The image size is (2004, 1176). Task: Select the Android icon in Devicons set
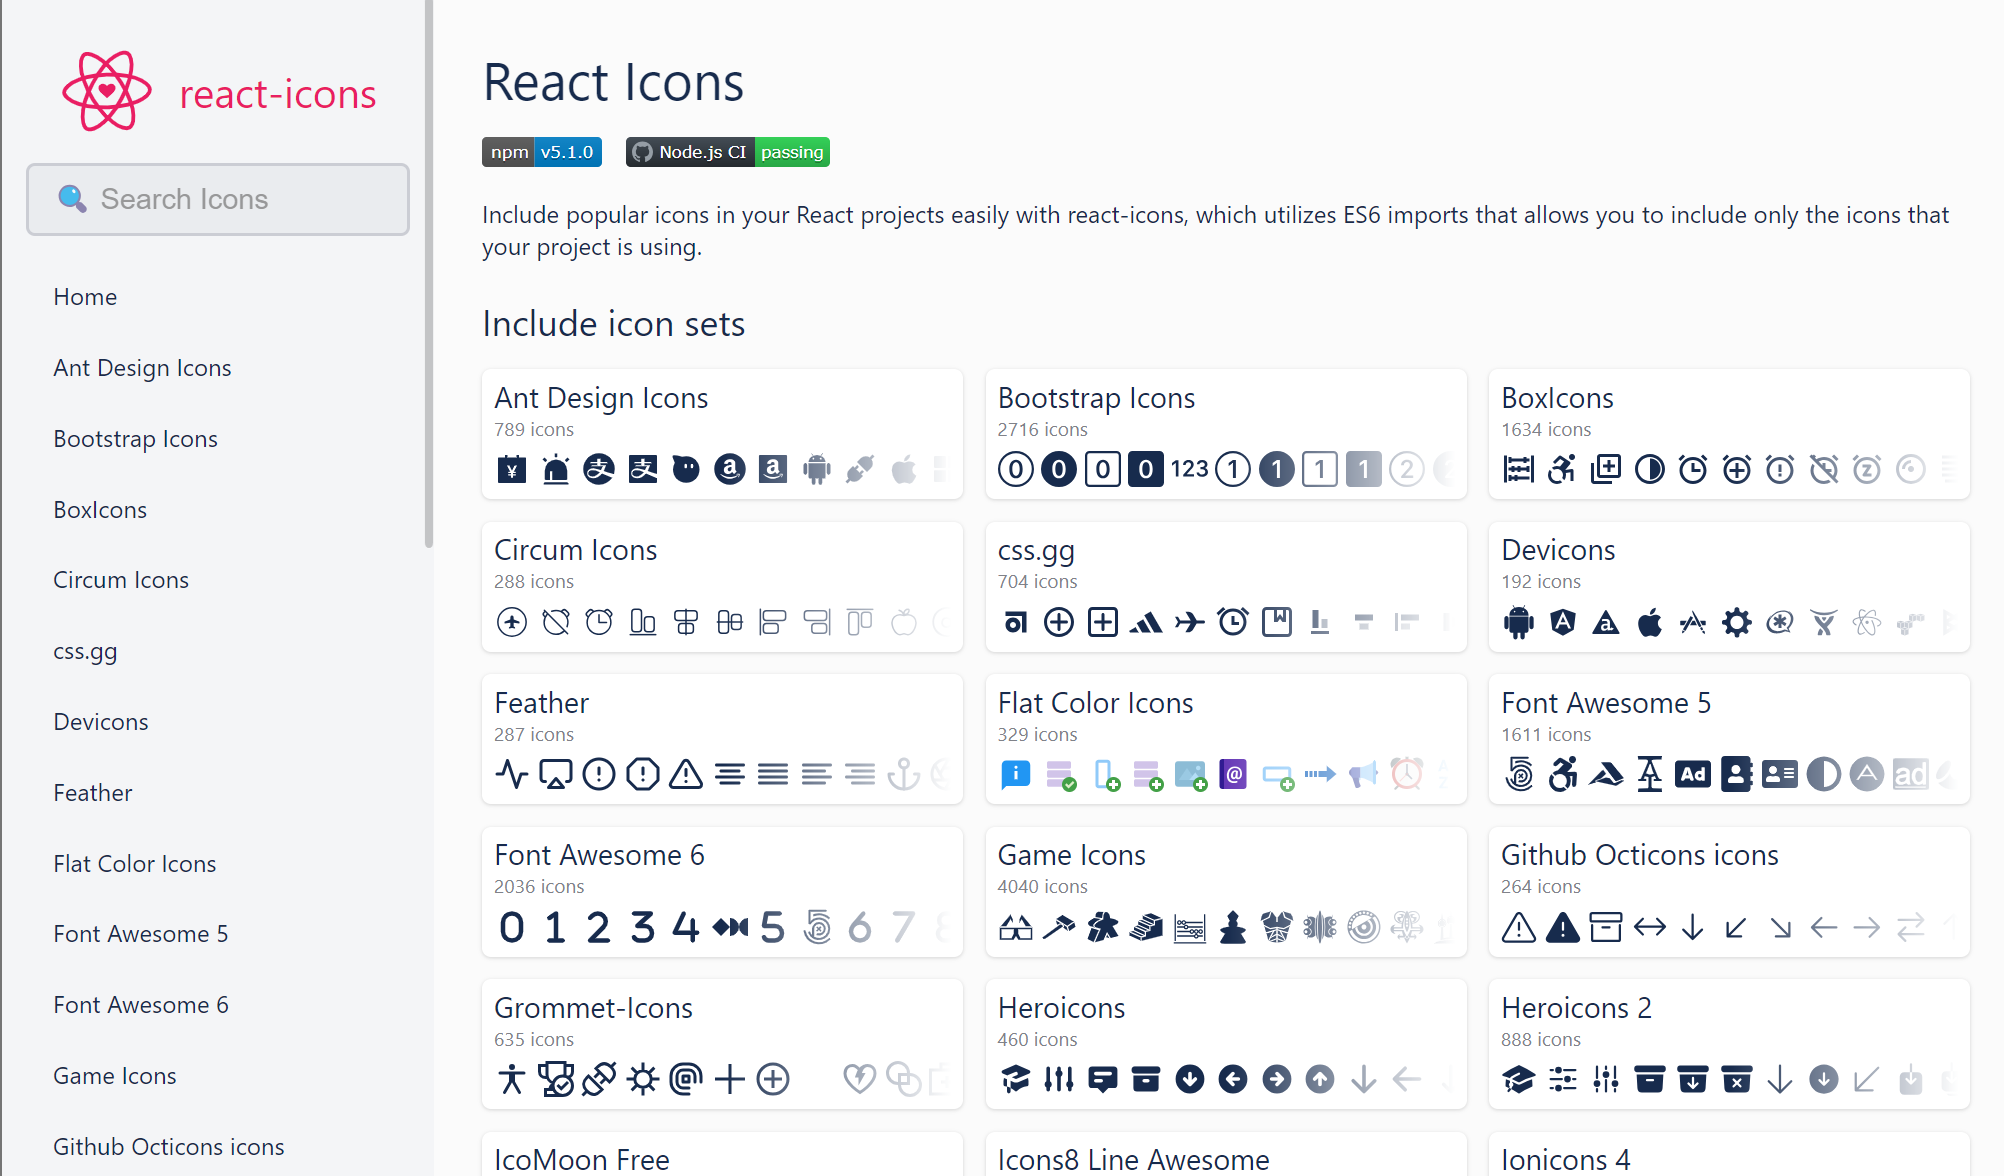coord(1518,621)
